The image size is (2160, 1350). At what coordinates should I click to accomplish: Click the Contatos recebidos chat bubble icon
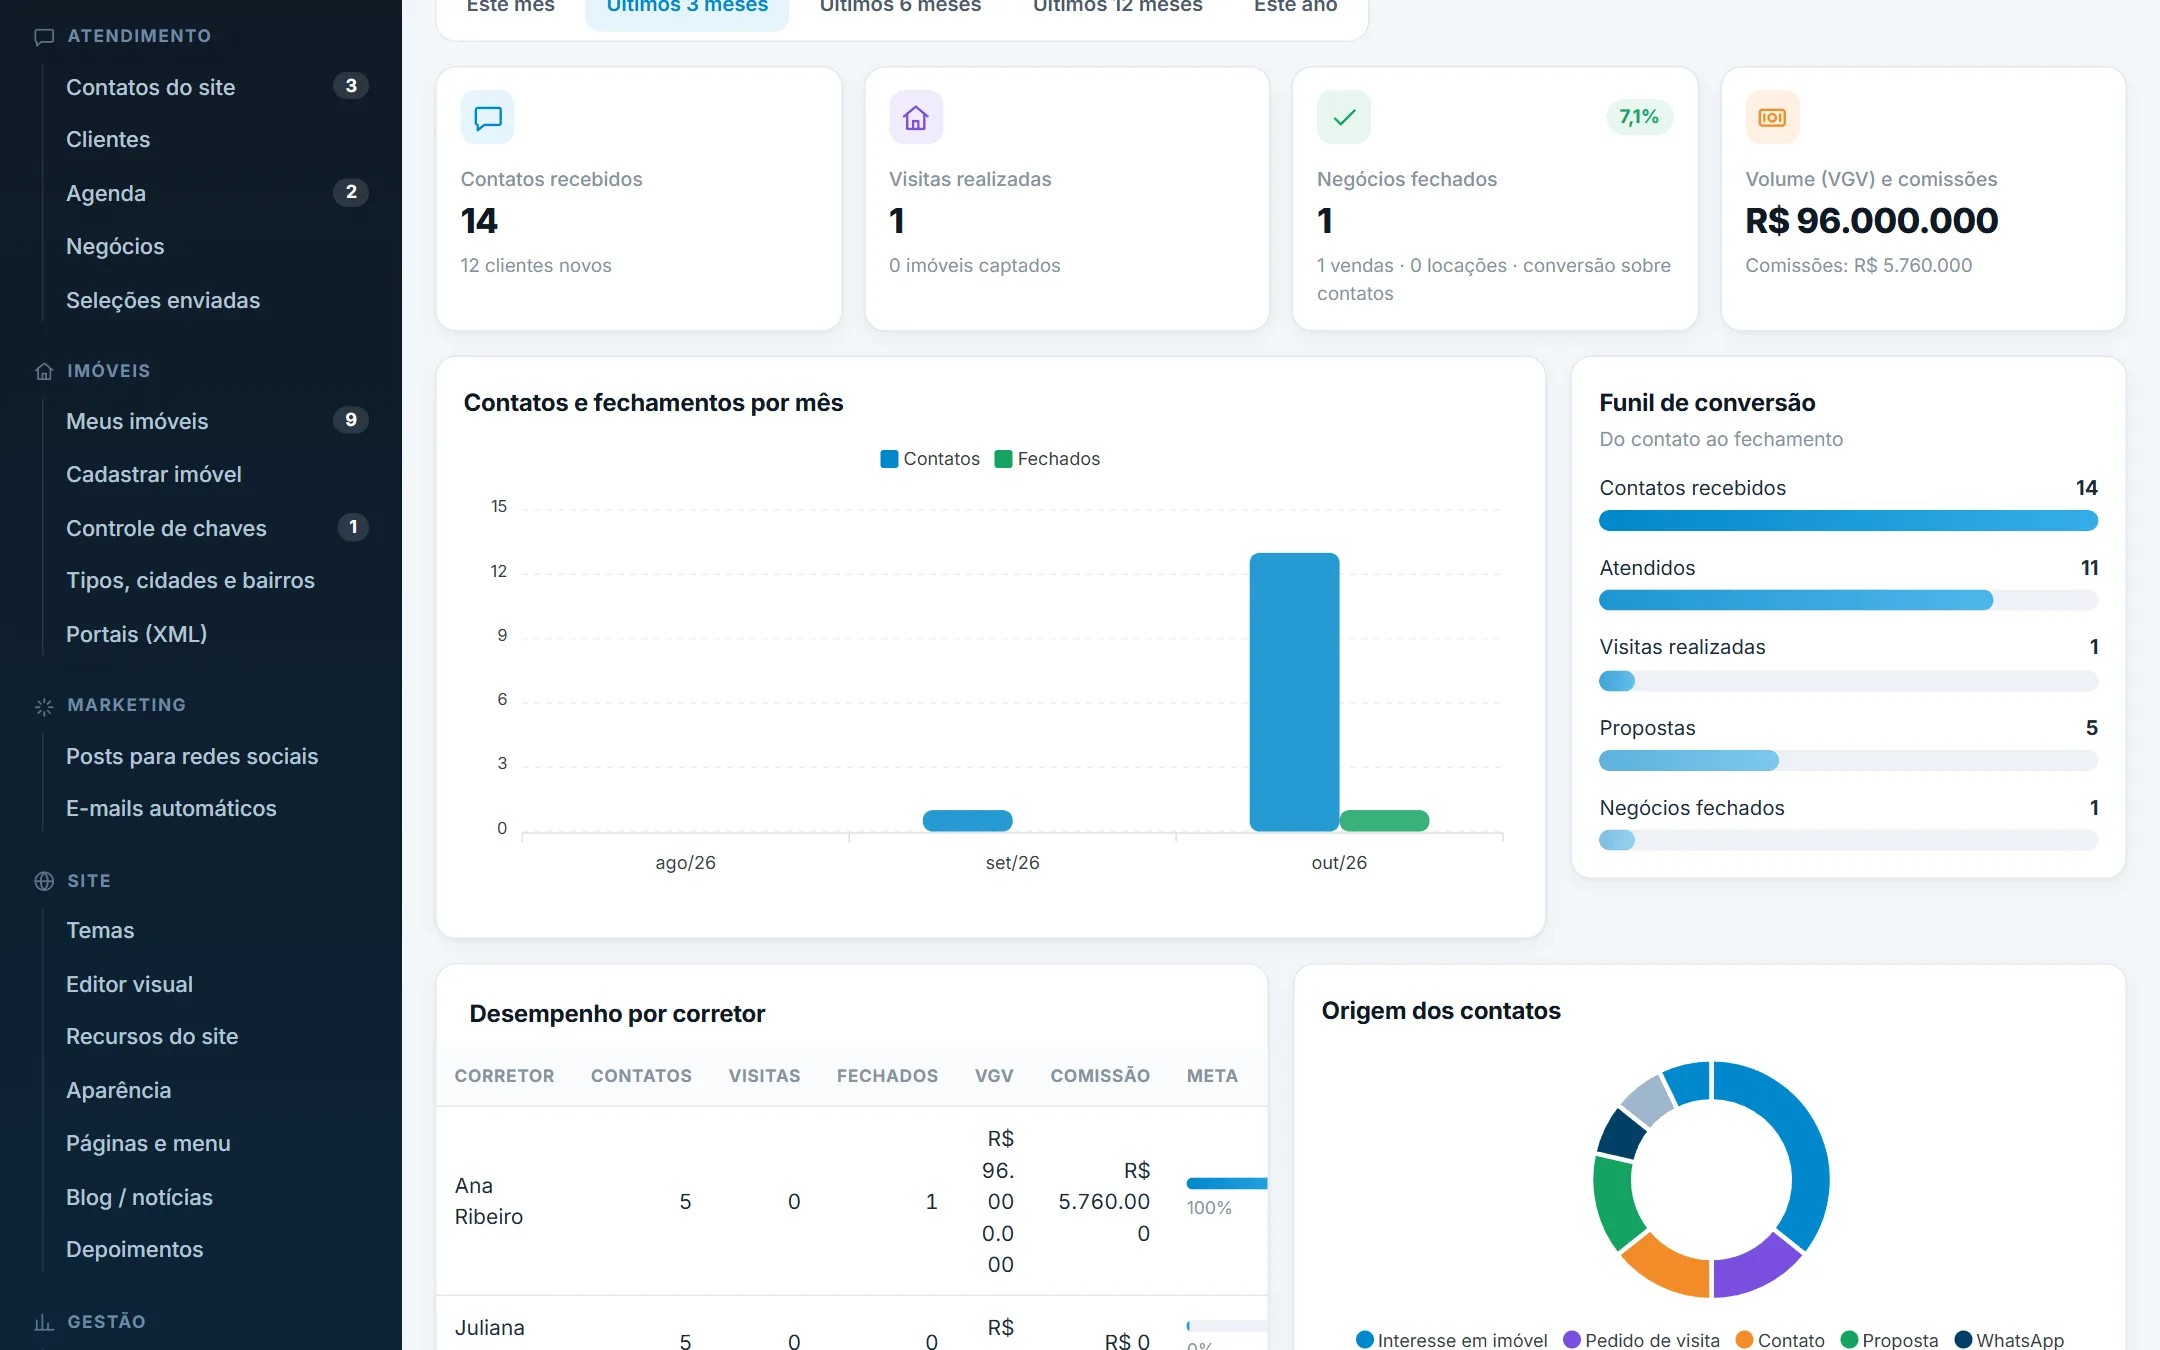[488, 118]
